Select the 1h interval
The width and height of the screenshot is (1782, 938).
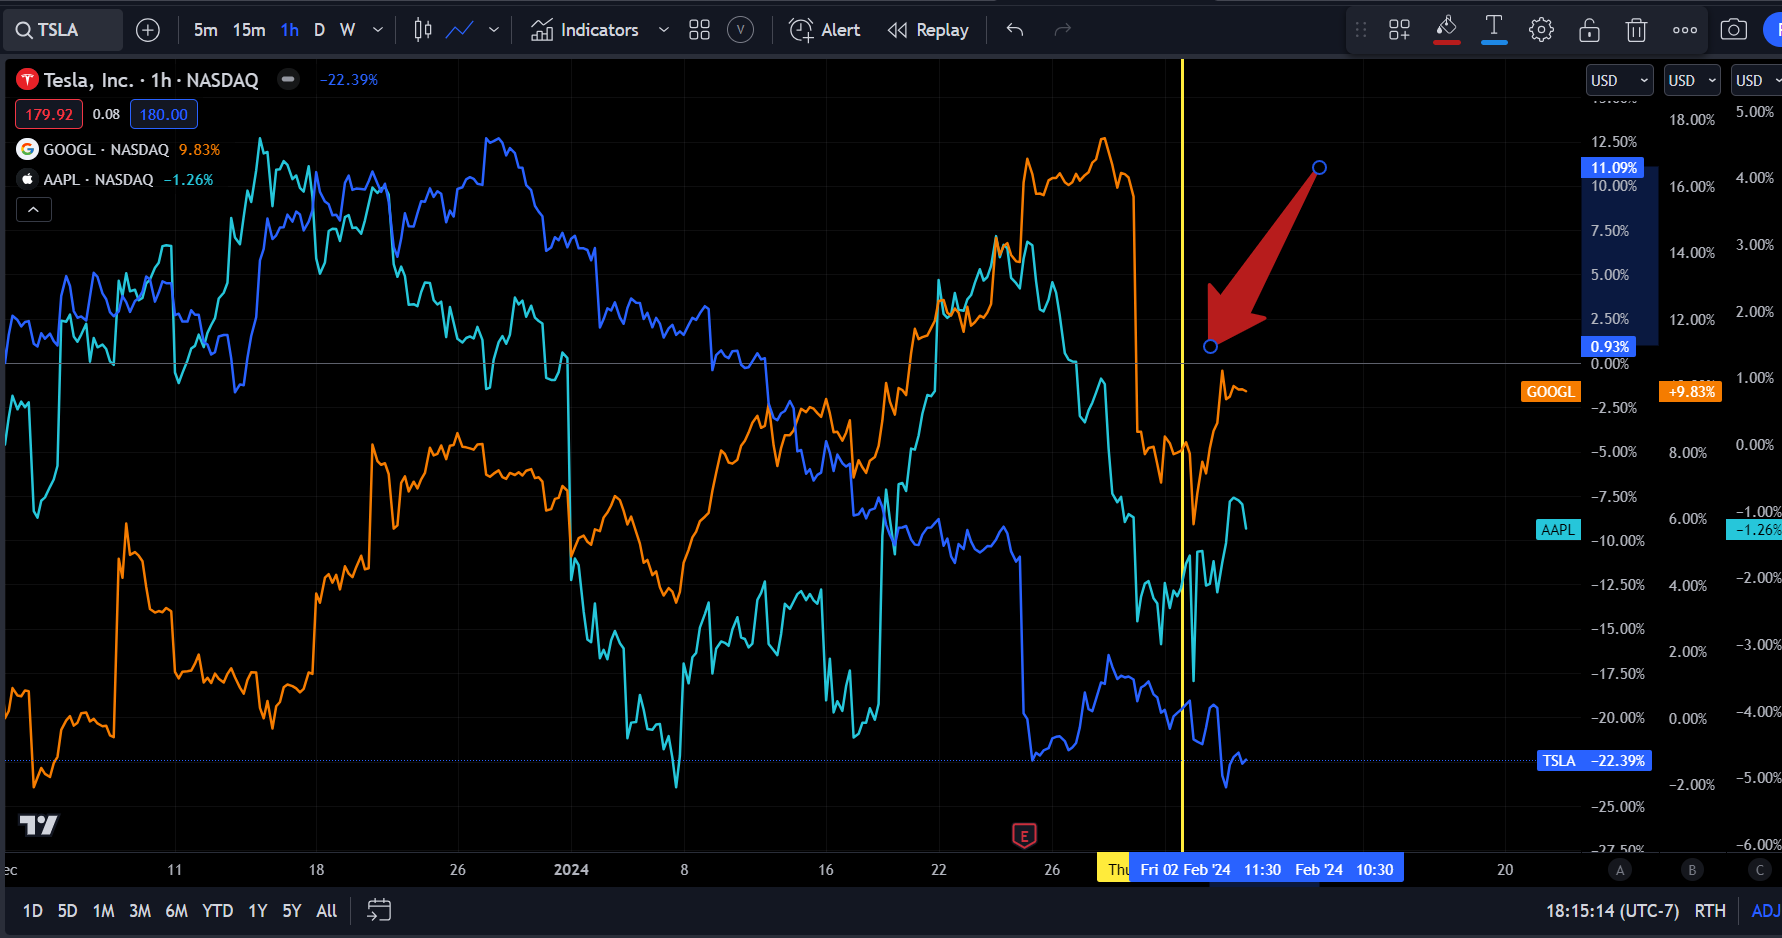(290, 30)
